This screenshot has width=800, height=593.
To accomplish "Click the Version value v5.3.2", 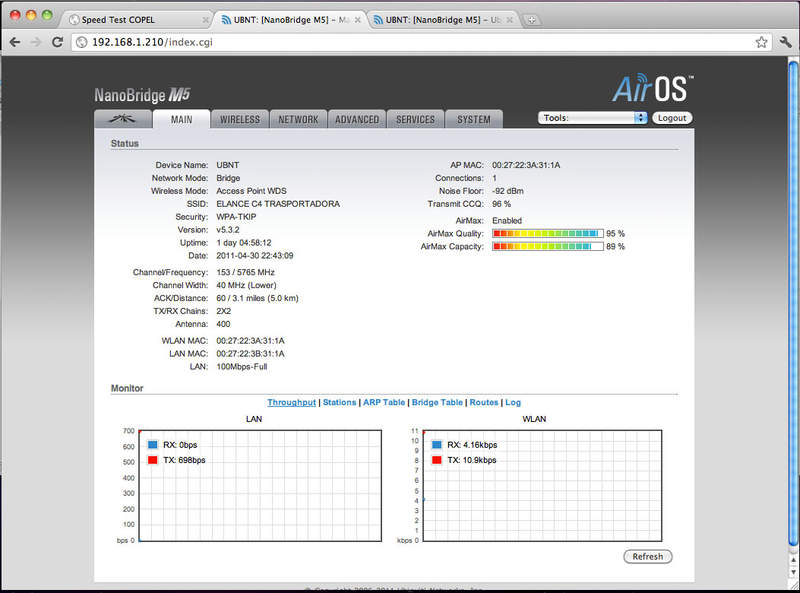I will click(x=228, y=230).
